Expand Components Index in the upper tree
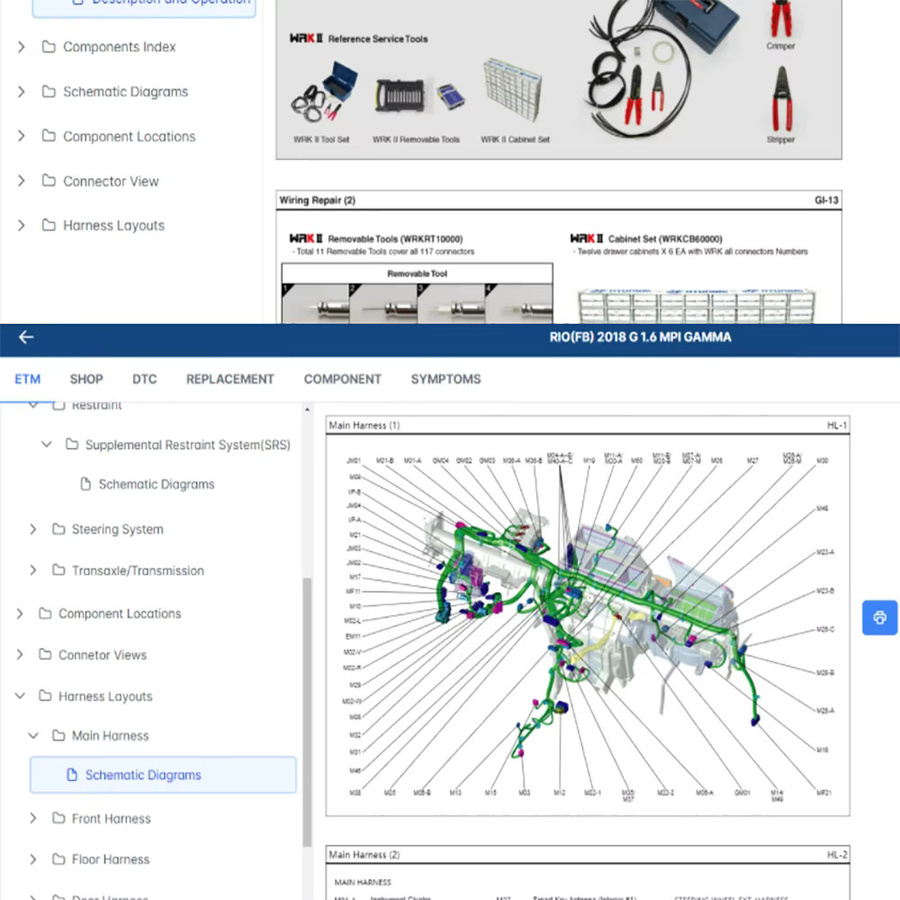 tap(21, 47)
